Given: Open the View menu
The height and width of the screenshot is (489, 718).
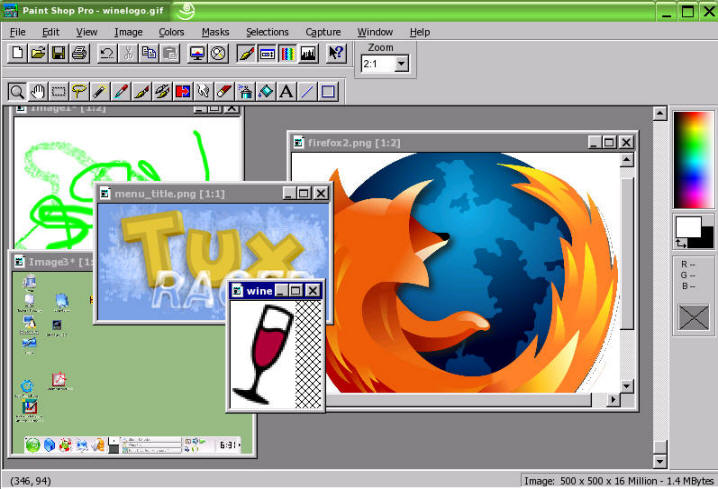Looking at the screenshot, I should [x=87, y=32].
